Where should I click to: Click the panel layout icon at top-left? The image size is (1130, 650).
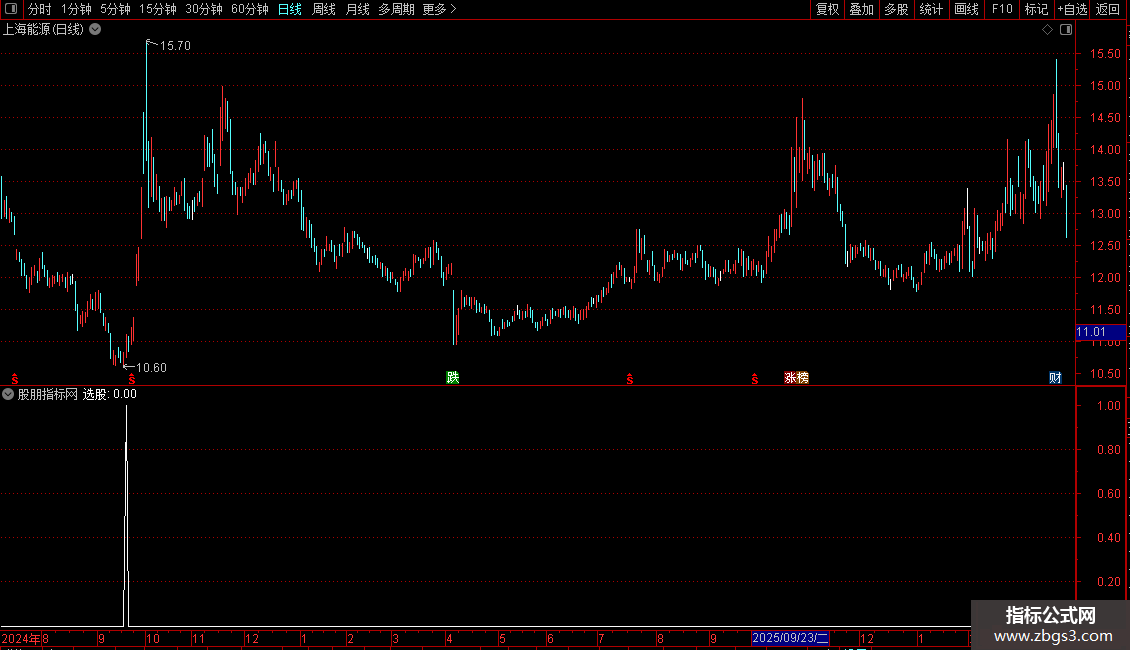(11, 9)
